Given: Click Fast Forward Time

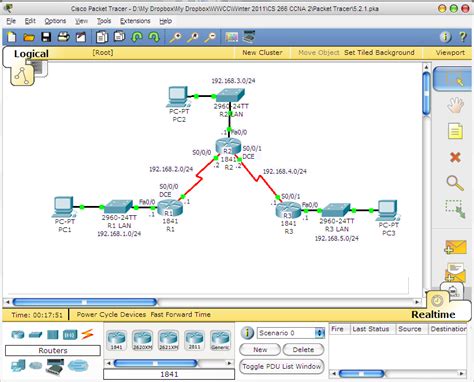Looking at the screenshot, I should click(180, 315).
